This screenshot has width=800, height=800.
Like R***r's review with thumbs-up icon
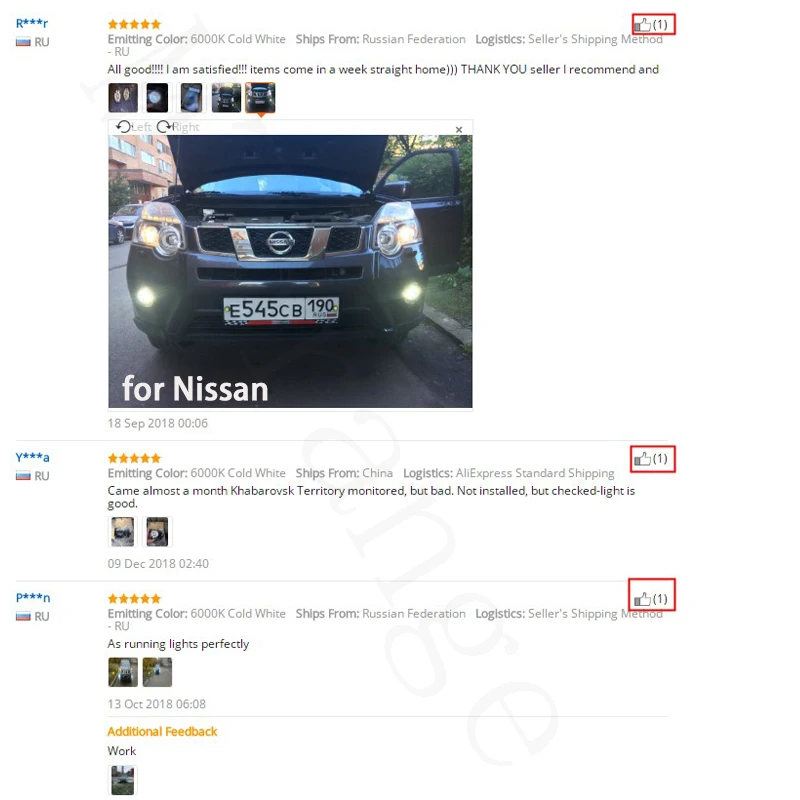coord(642,24)
